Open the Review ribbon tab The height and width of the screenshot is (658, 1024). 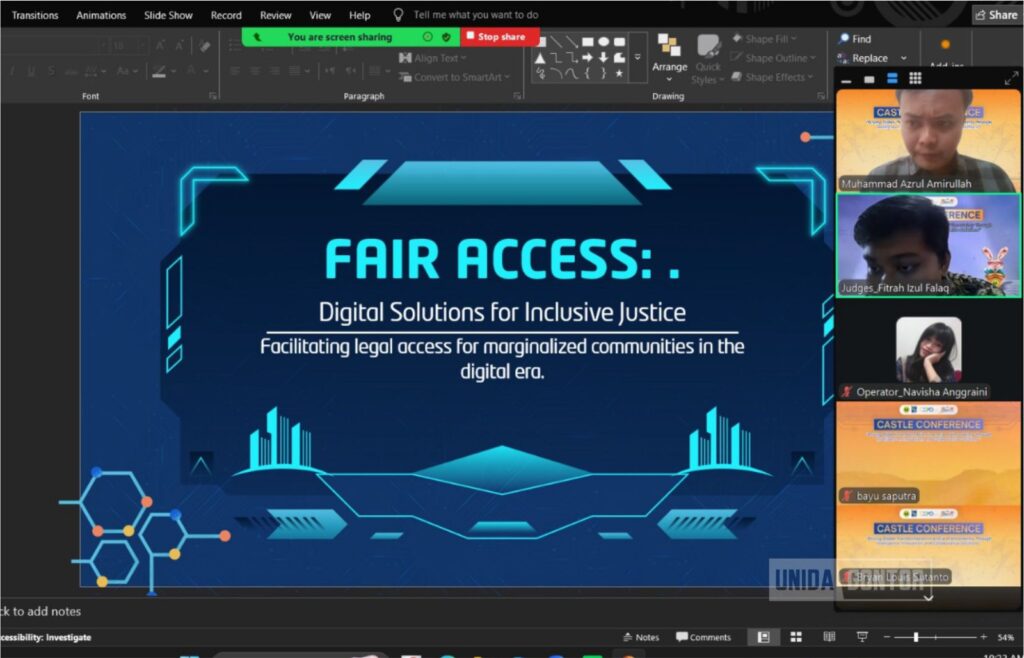point(276,15)
